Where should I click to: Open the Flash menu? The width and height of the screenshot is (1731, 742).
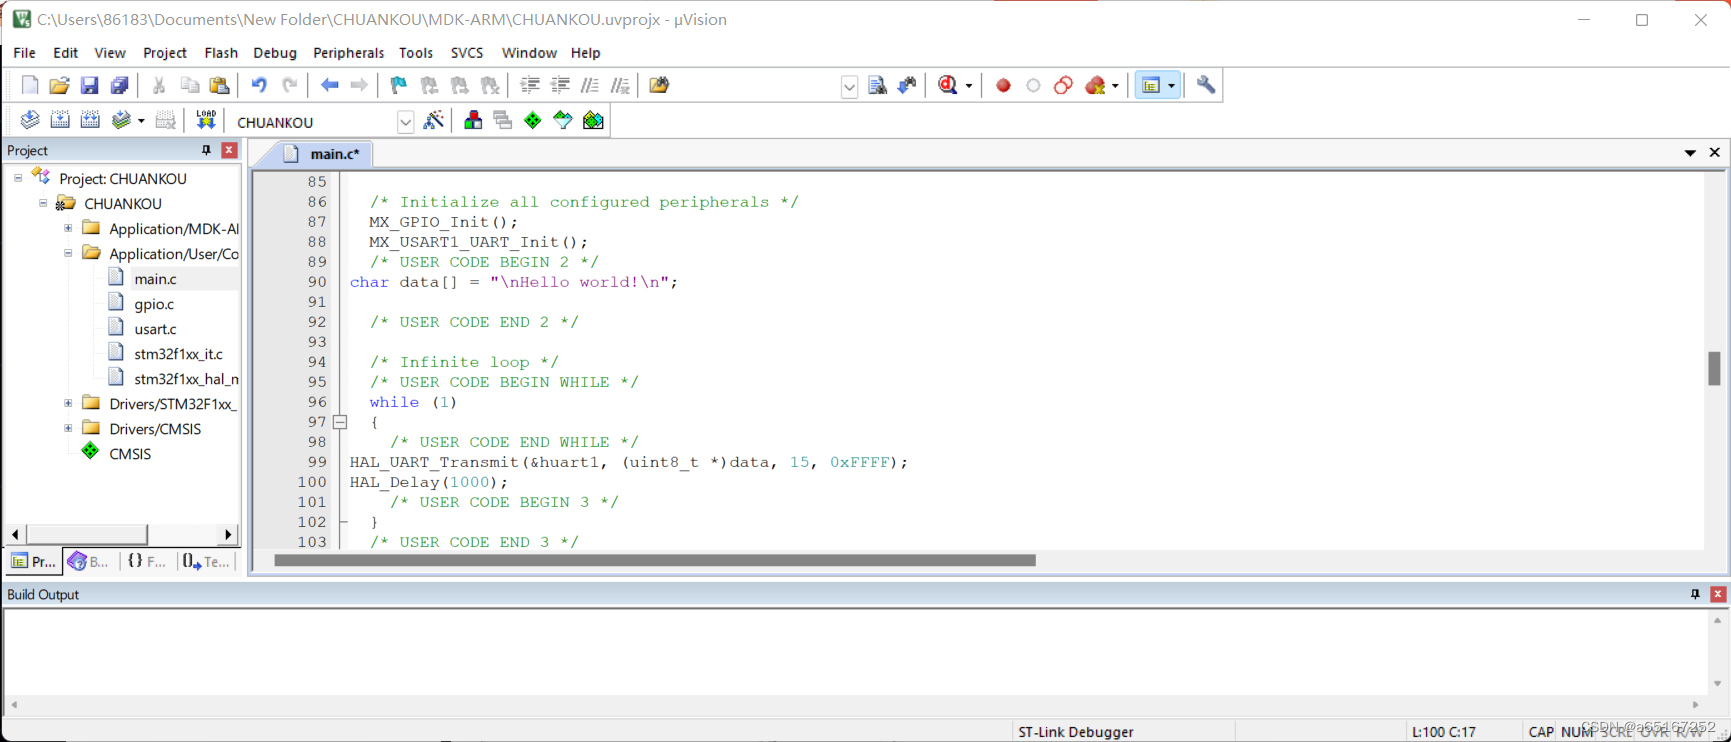pyautogui.click(x=221, y=53)
